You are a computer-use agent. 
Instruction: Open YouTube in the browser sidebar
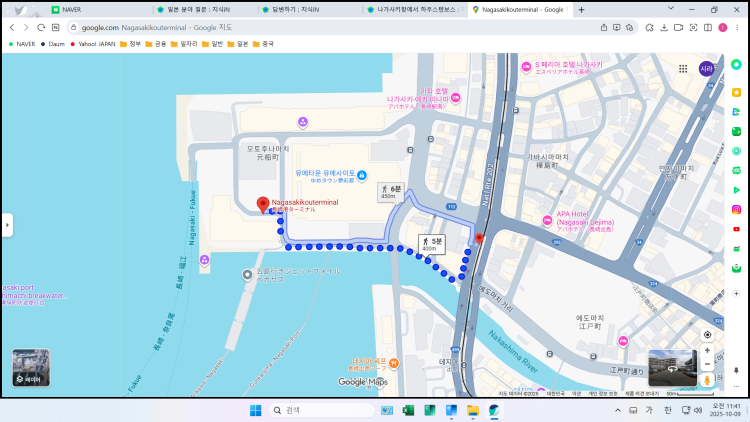point(736,228)
